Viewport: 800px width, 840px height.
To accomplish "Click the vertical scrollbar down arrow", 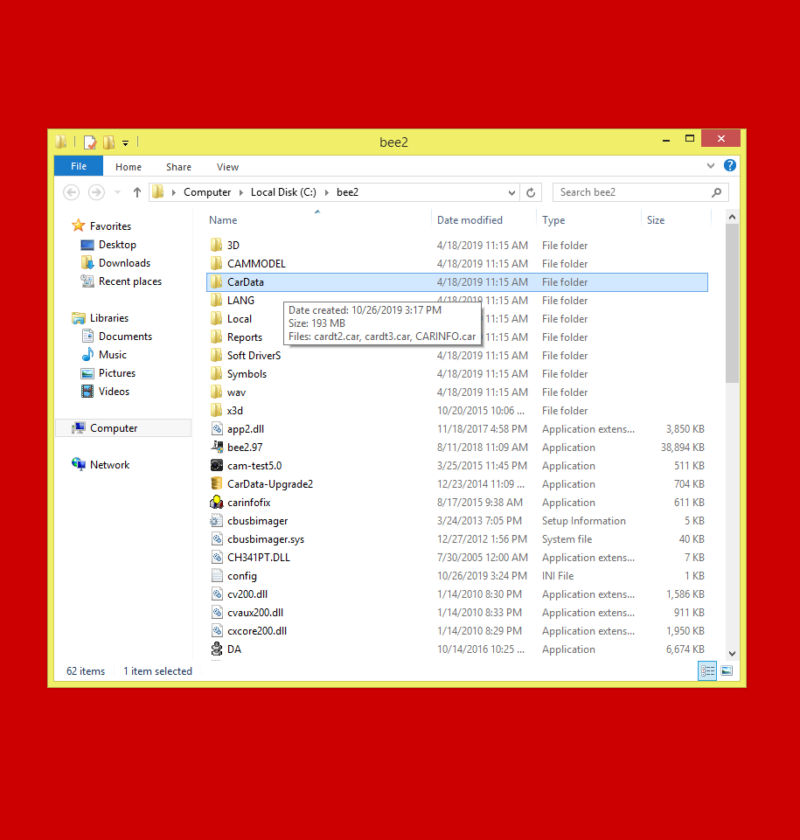I will point(732,652).
